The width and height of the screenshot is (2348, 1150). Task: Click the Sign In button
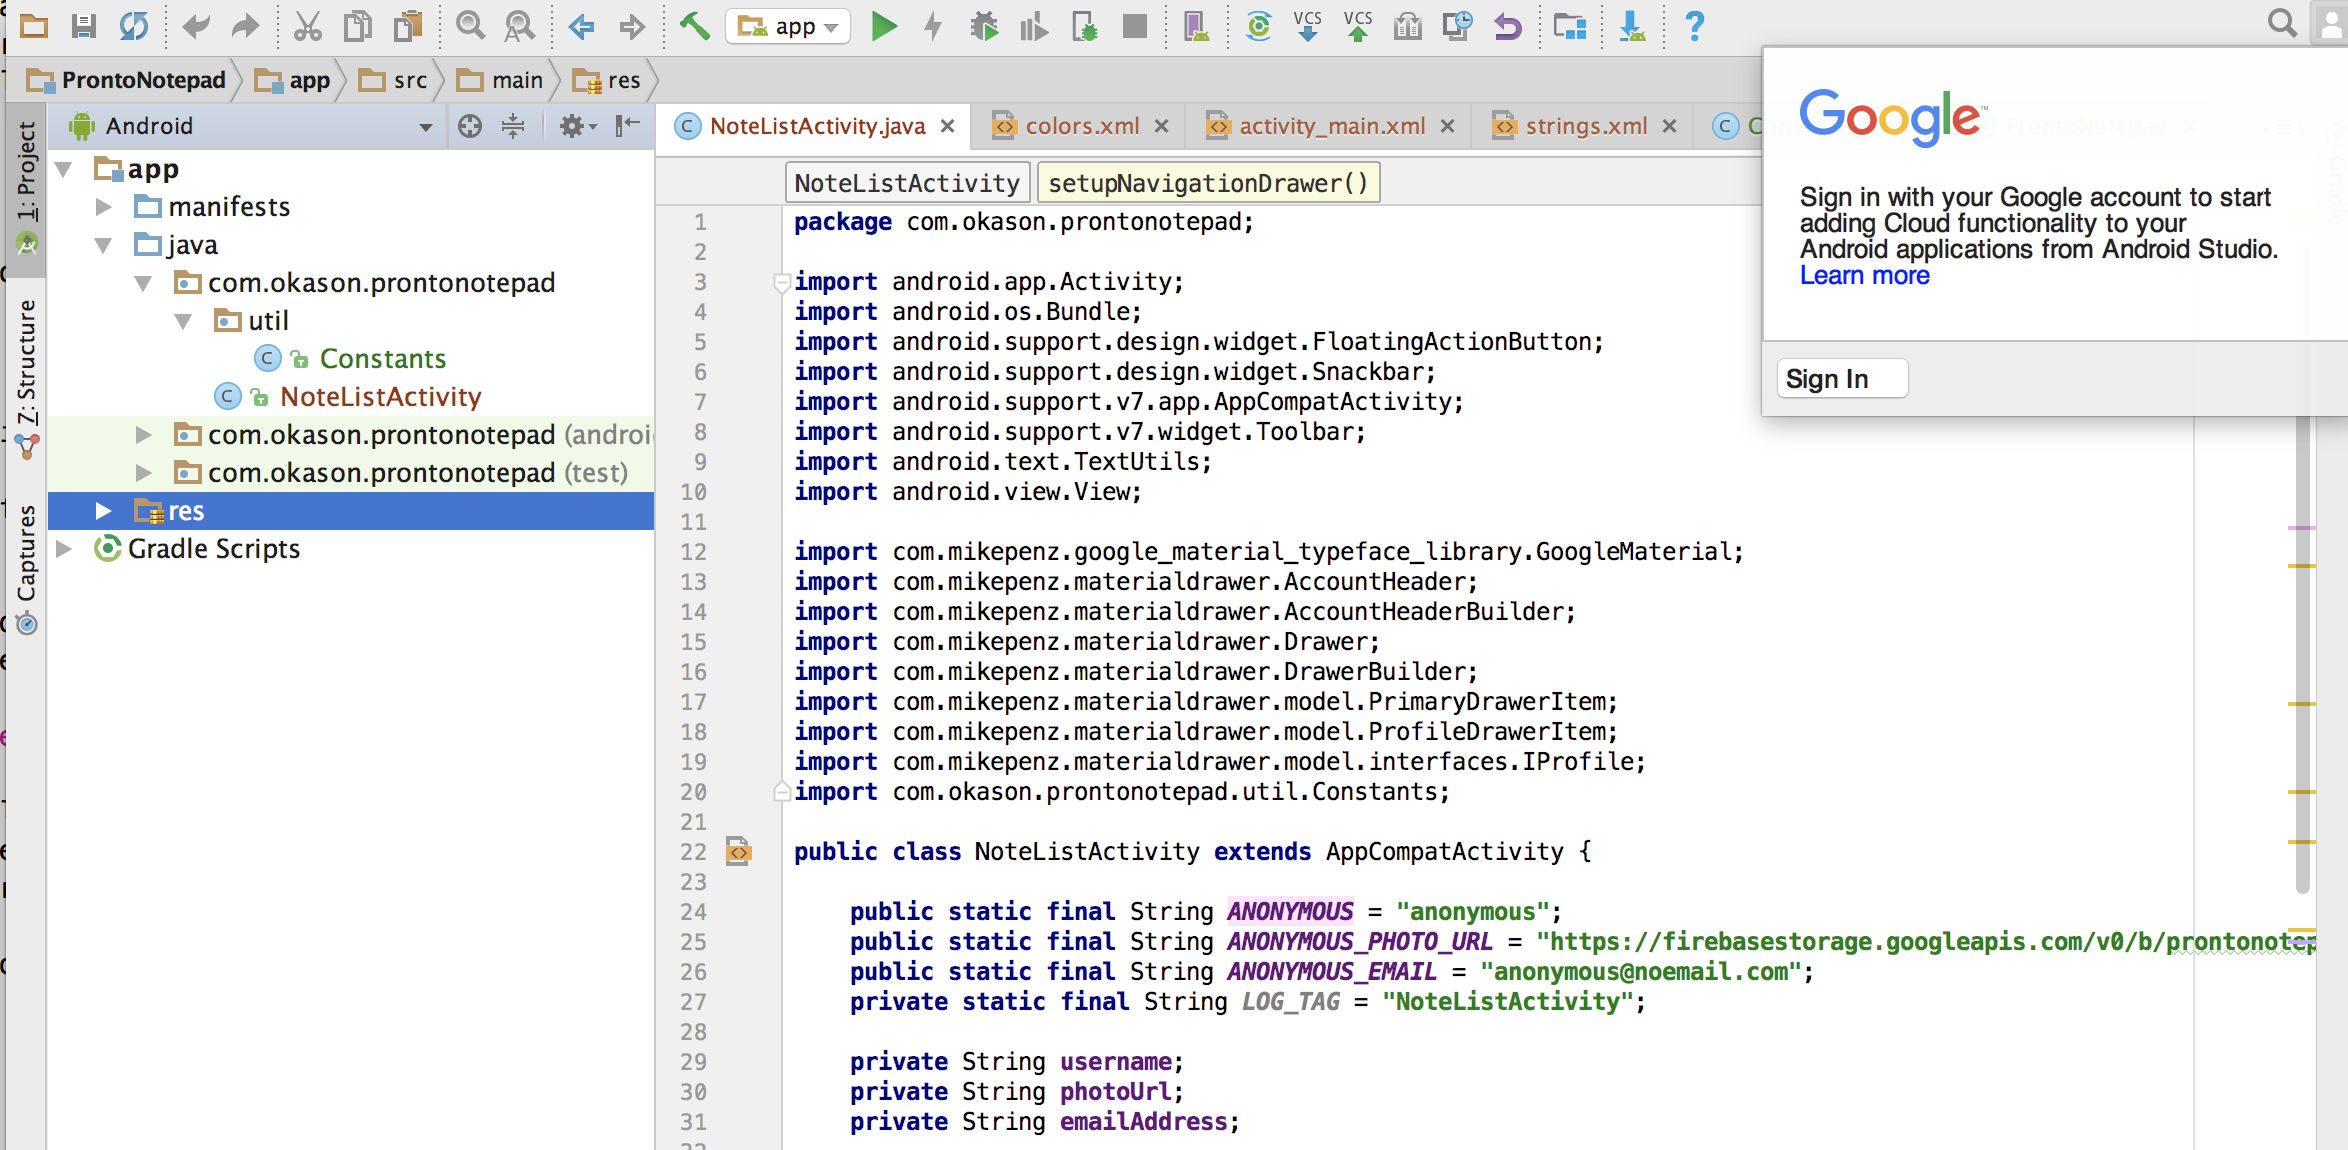[x=1841, y=379]
